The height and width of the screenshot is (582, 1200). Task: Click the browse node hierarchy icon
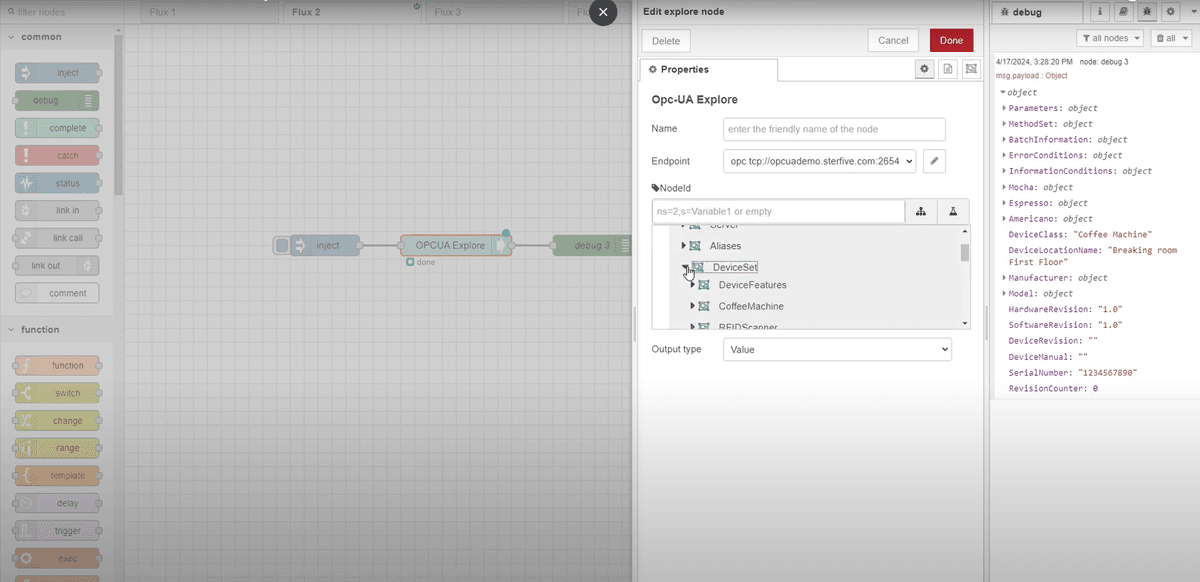point(920,212)
